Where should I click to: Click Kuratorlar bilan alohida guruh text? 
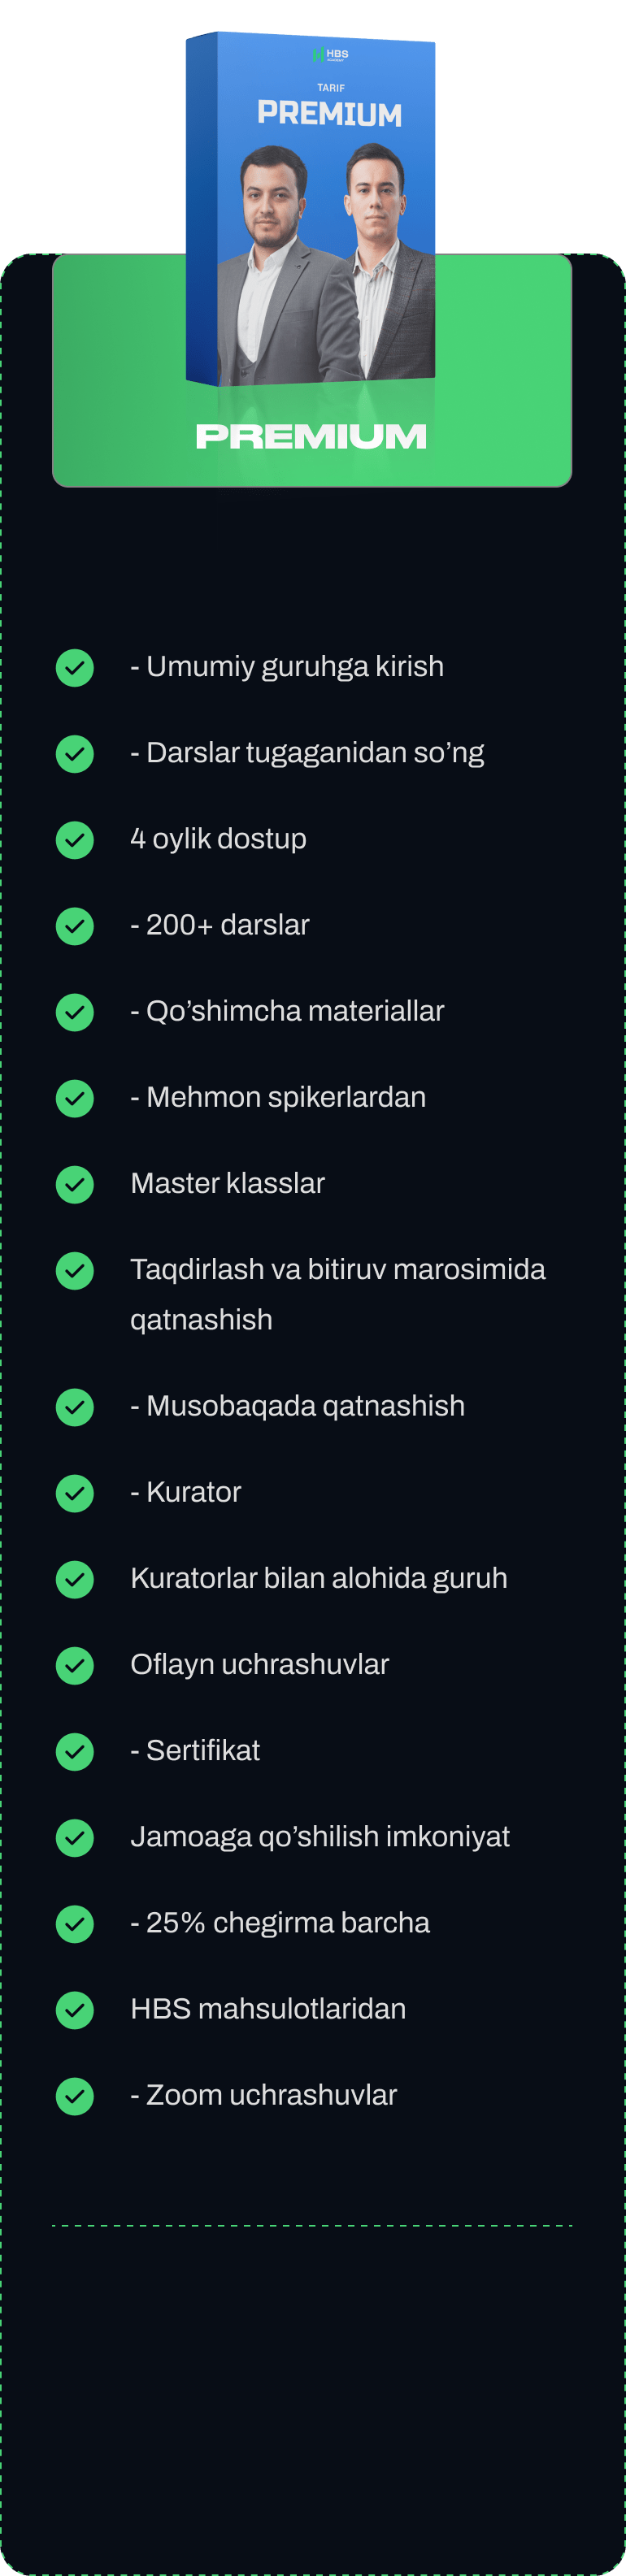(319, 1578)
